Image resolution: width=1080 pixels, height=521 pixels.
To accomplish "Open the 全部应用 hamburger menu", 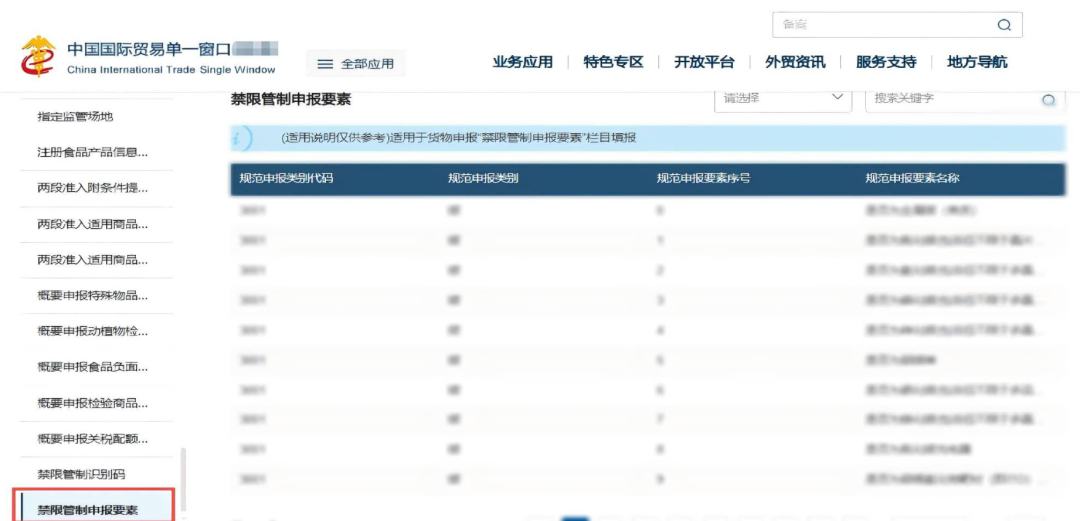I will [x=356, y=64].
